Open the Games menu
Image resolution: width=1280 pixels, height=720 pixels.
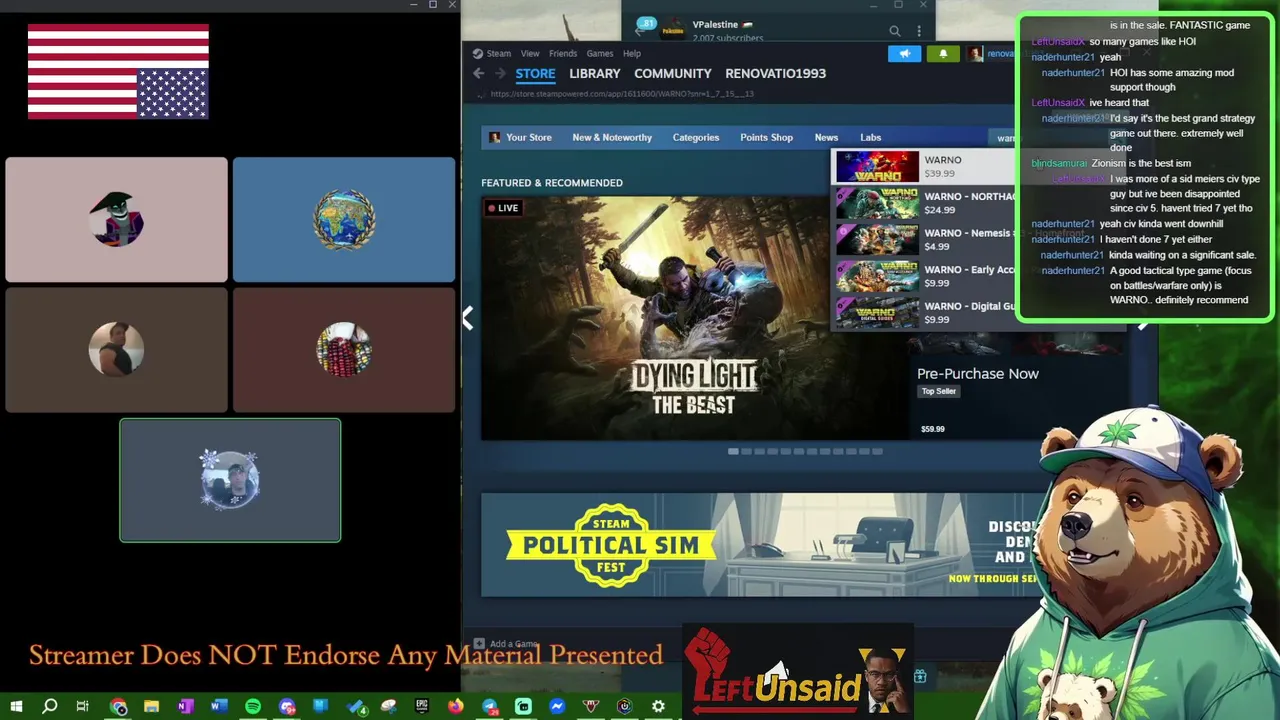600,54
